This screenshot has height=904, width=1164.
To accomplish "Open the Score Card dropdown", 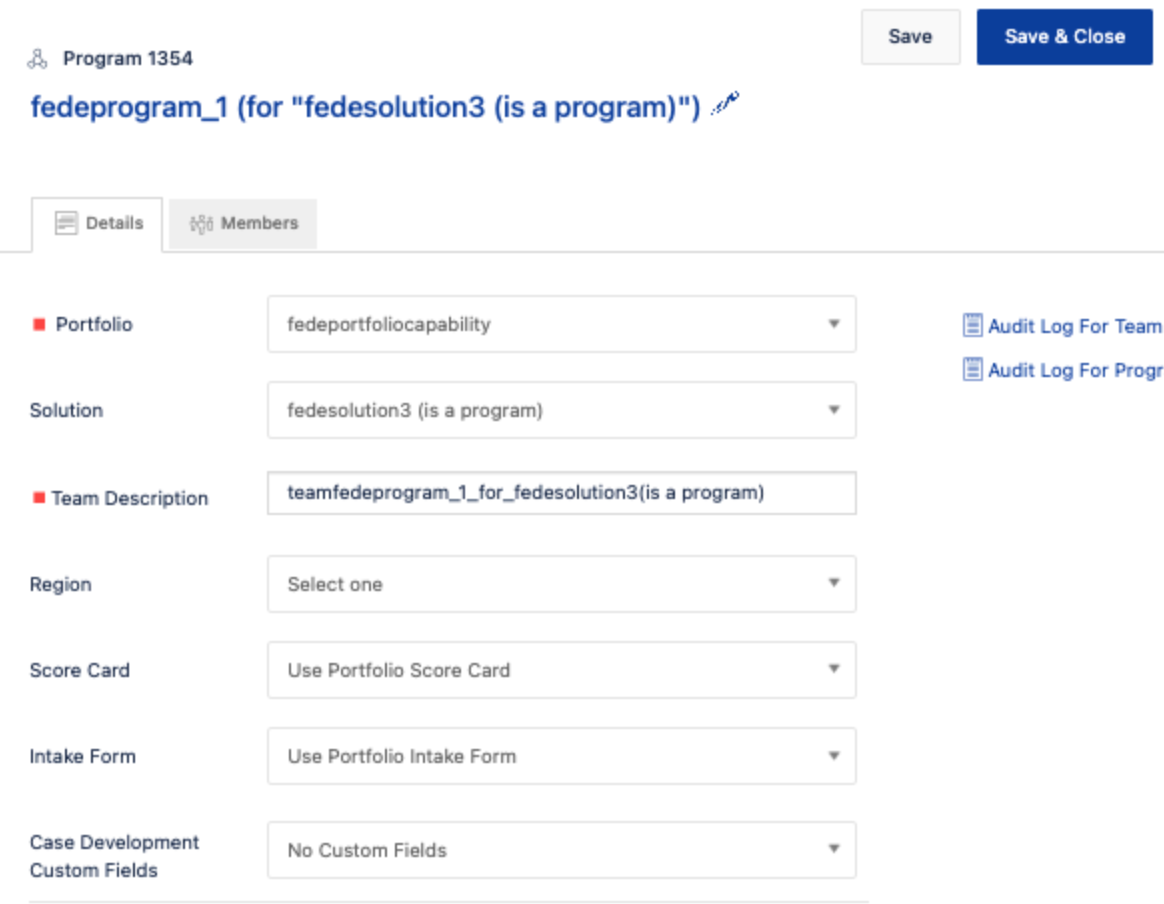I will (561, 670).
